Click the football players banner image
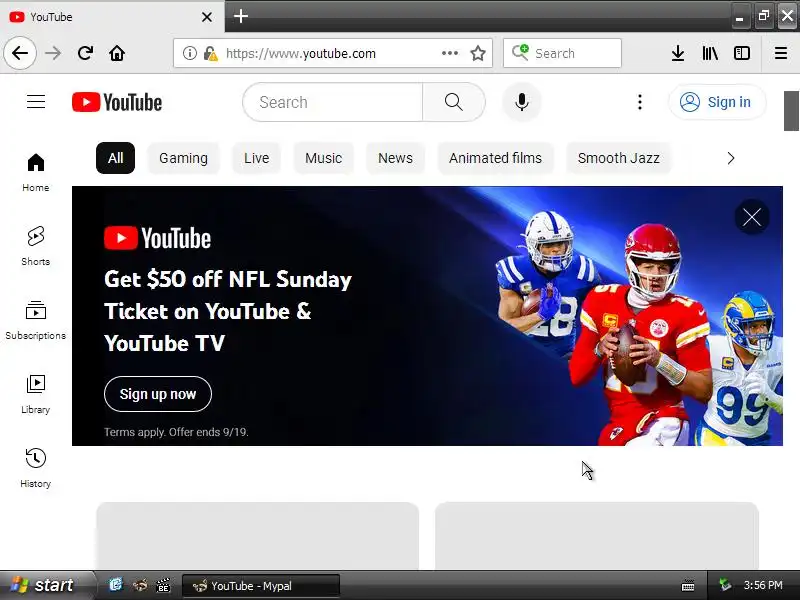This screenshot has height=600, width=800. (639, 327)
